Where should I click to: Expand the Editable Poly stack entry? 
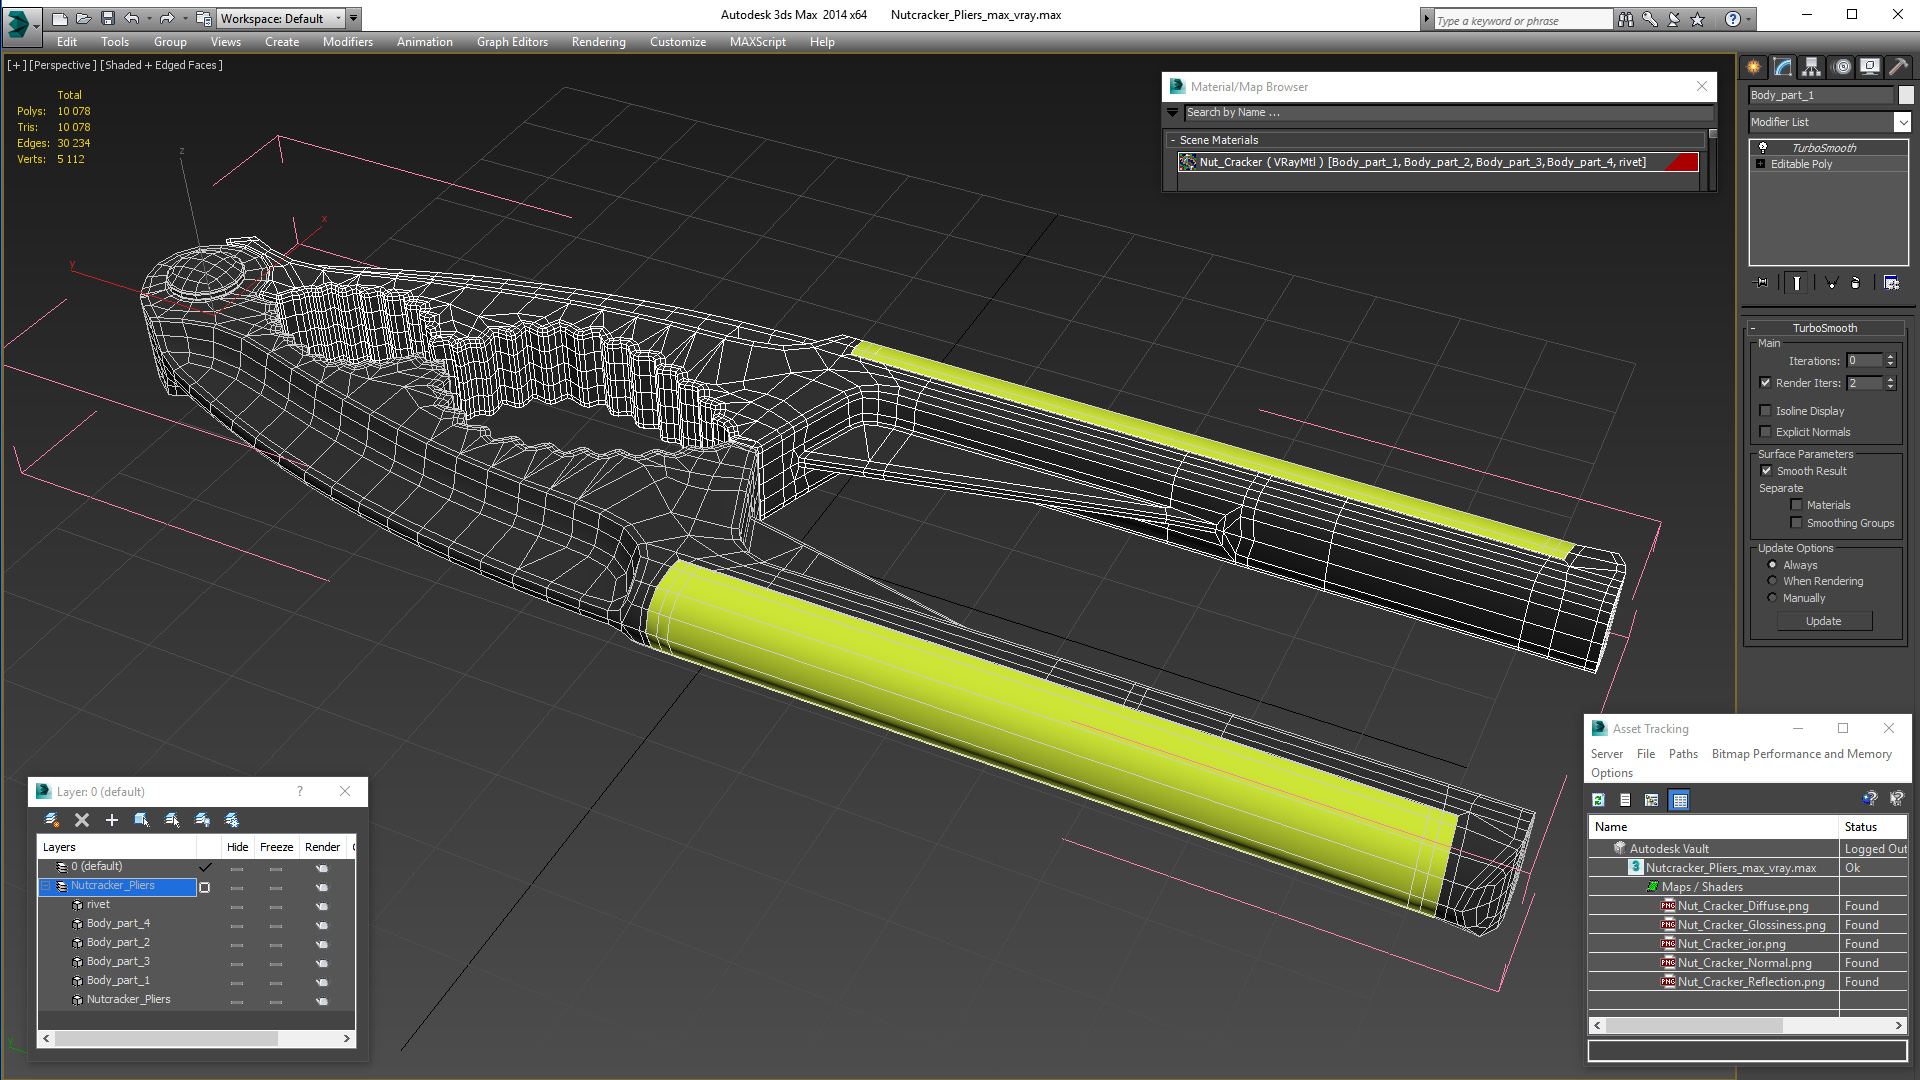[x=1760, y=164]
